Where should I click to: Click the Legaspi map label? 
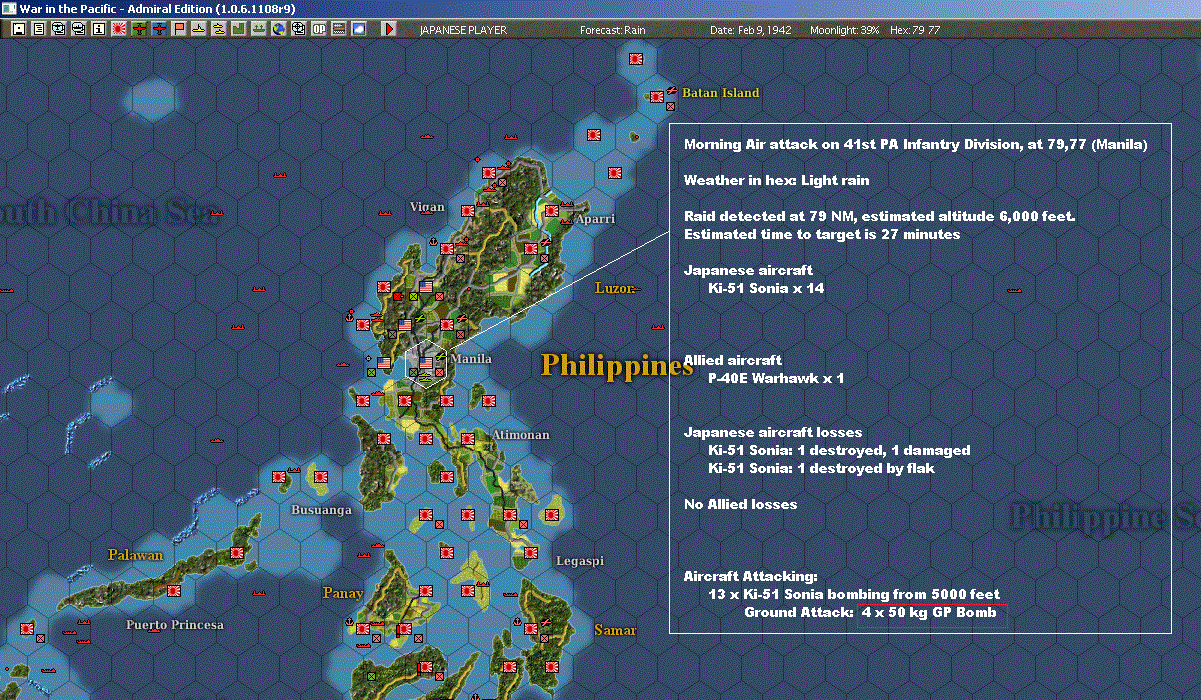click(x=580, y=561)
